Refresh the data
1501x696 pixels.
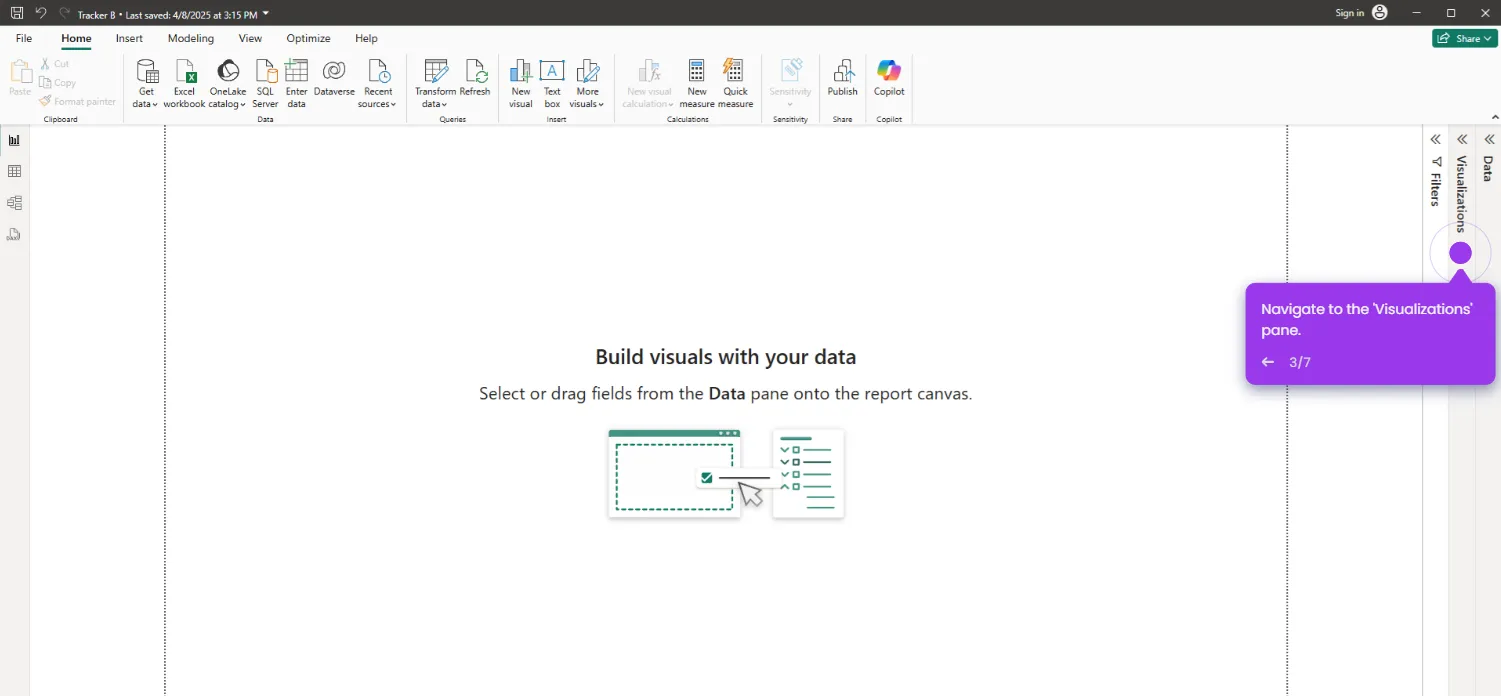coord(475,78)
